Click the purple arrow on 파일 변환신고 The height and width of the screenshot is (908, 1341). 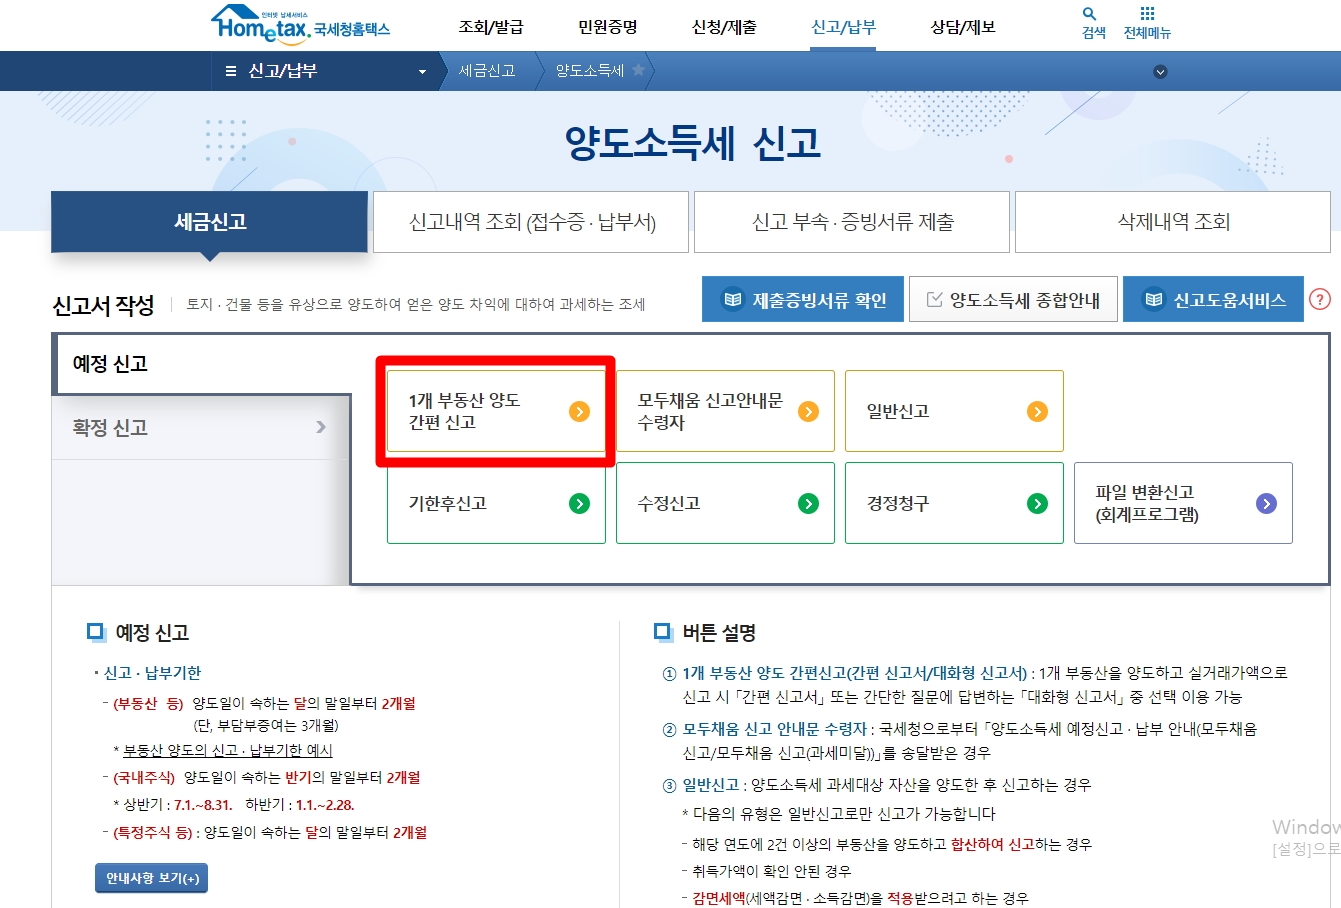tap(1266, 503)
